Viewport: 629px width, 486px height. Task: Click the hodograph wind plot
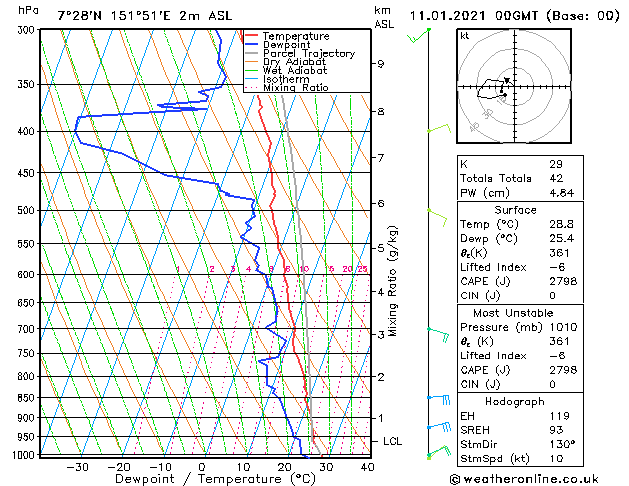click(514, 86)
